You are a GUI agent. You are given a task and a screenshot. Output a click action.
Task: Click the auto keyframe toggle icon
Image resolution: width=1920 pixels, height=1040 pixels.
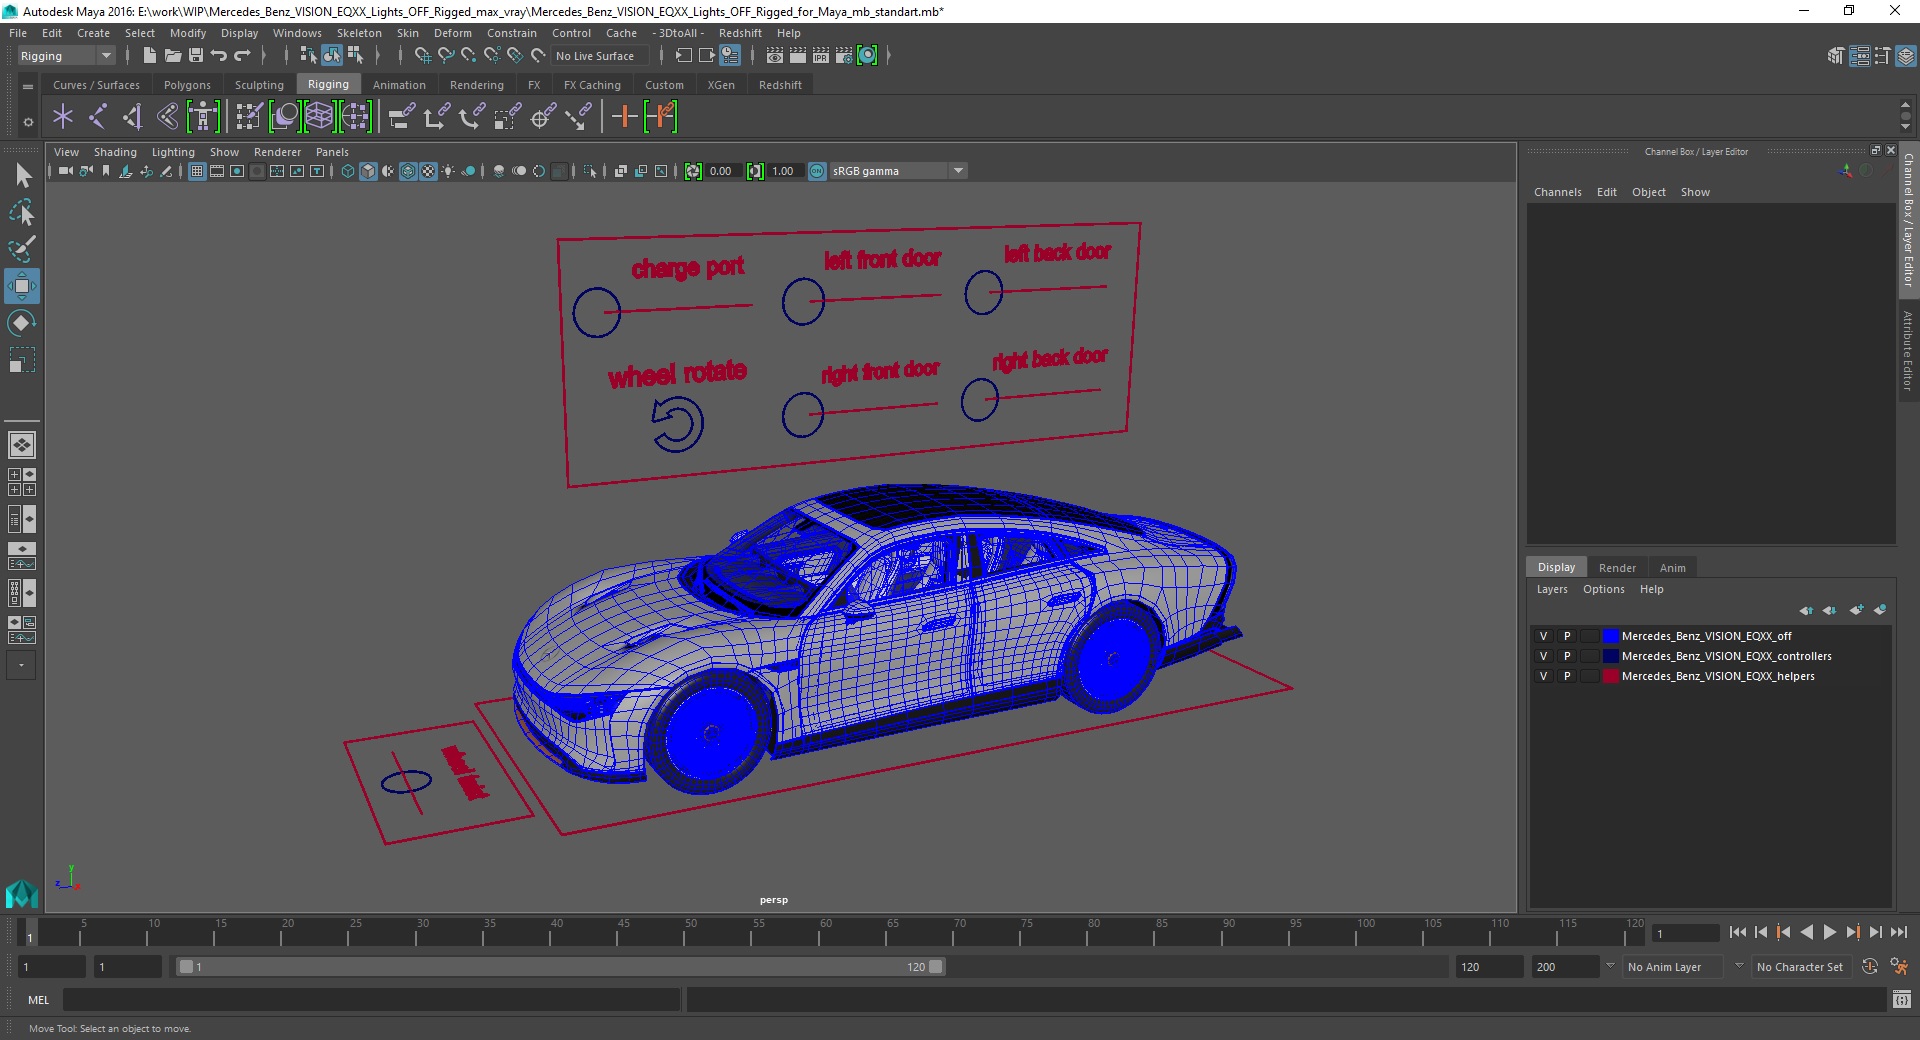(1870, 967)
